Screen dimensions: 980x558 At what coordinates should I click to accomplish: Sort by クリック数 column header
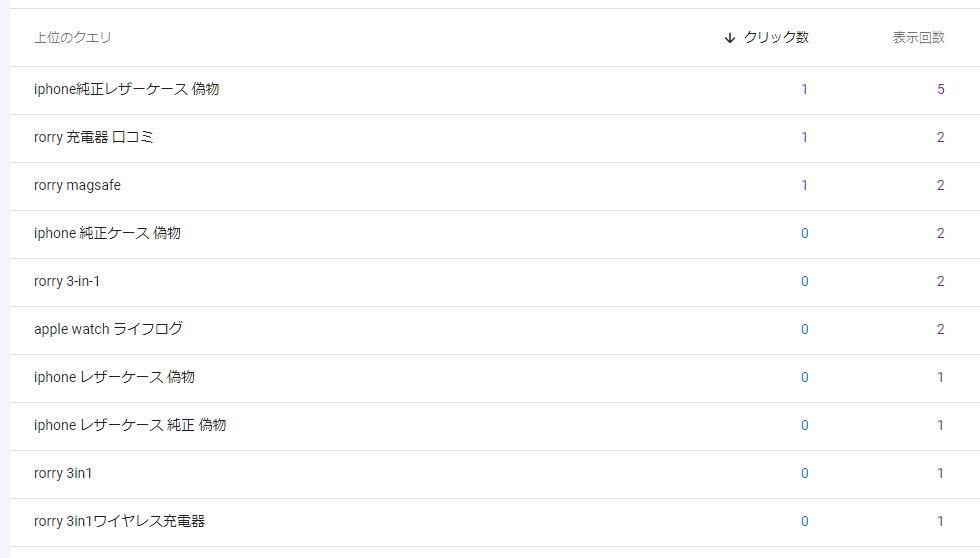(x=776, y=38)
